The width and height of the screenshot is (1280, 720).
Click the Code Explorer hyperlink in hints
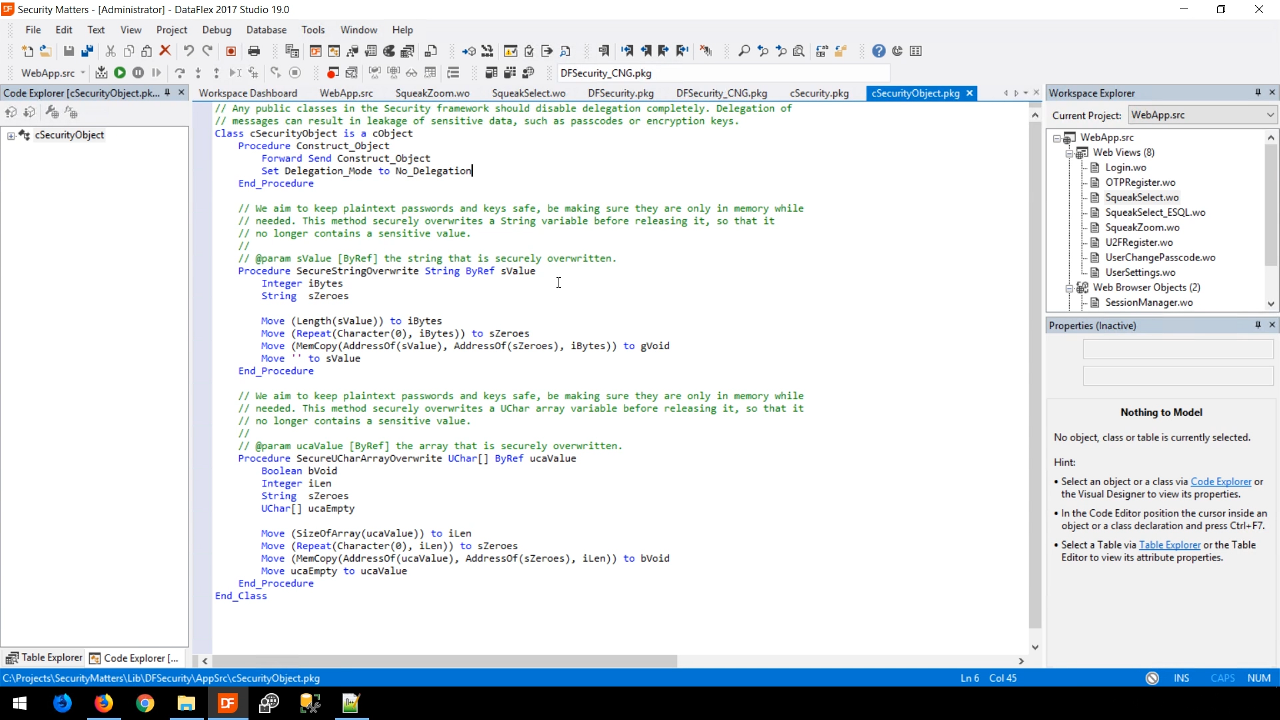click(1220, 482)
